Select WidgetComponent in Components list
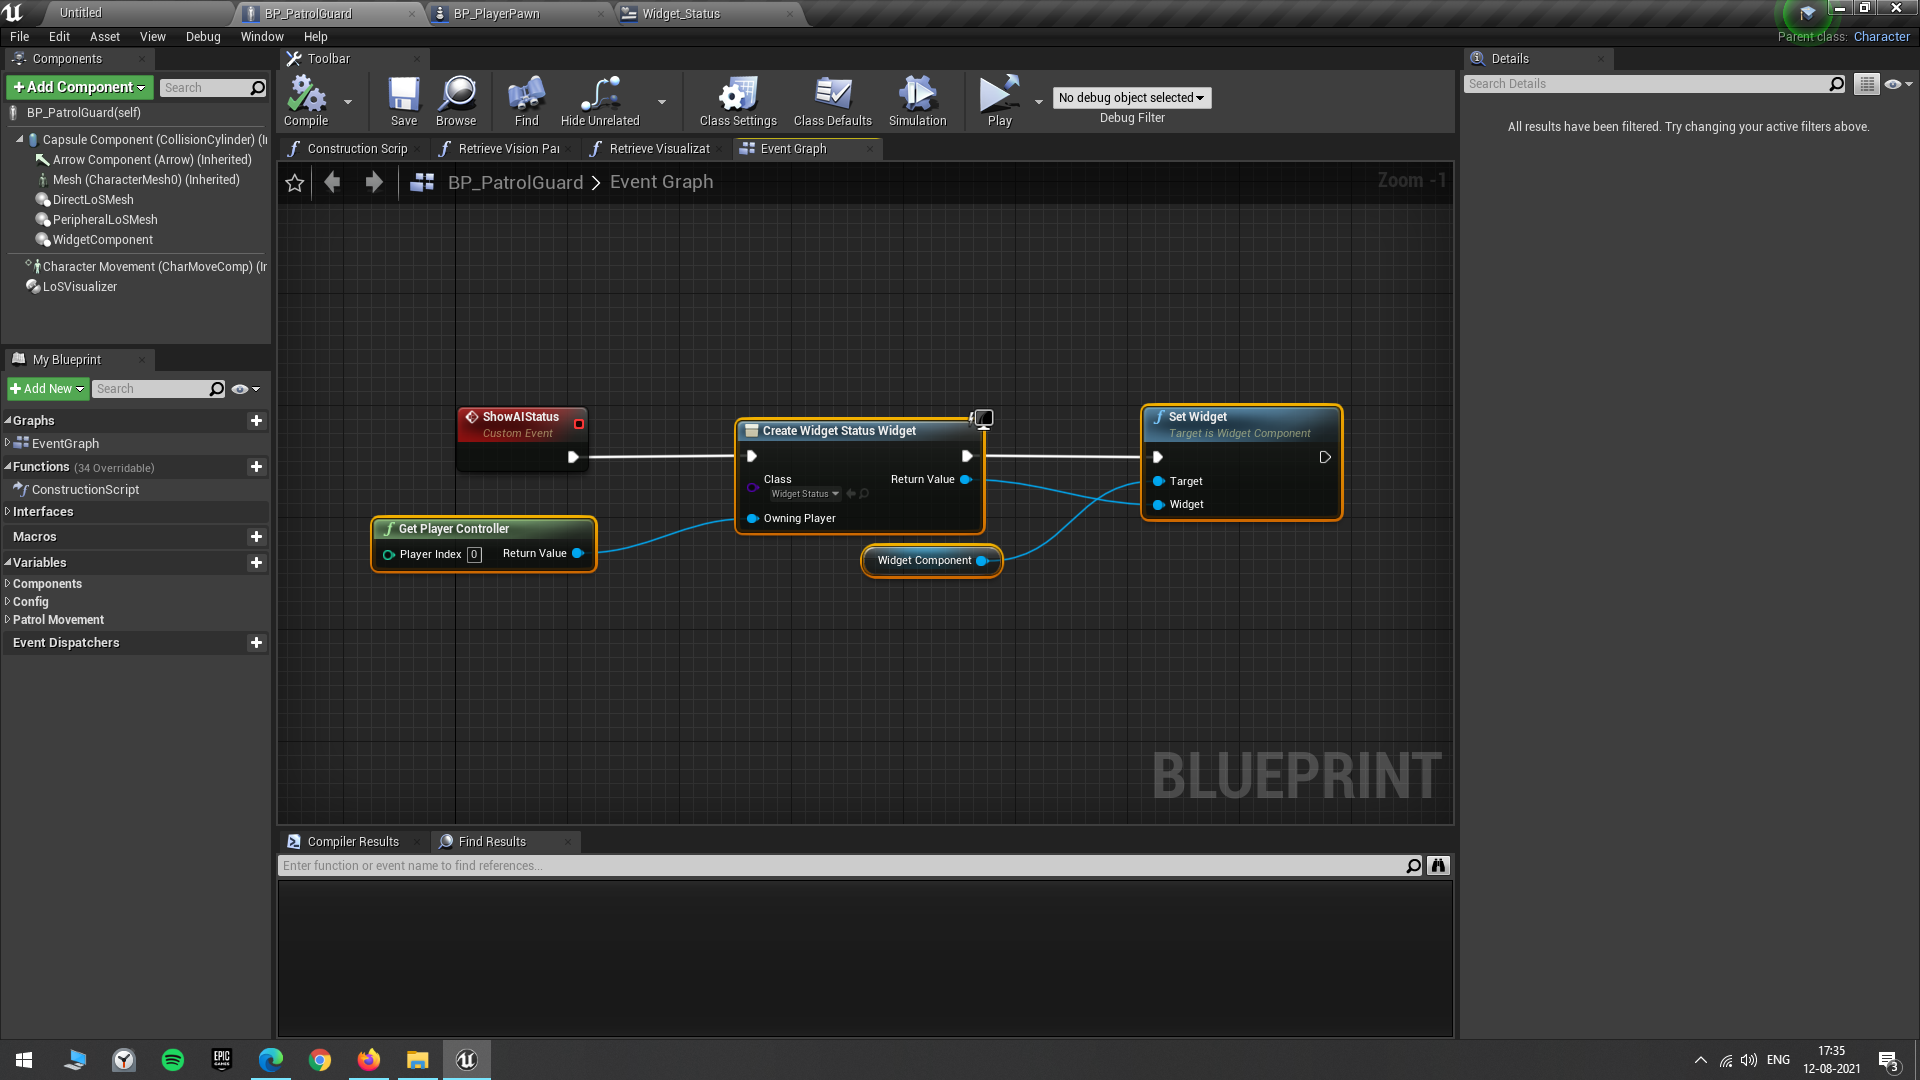This screenshot has height=1080, width=1920. (x=103, y=240)
